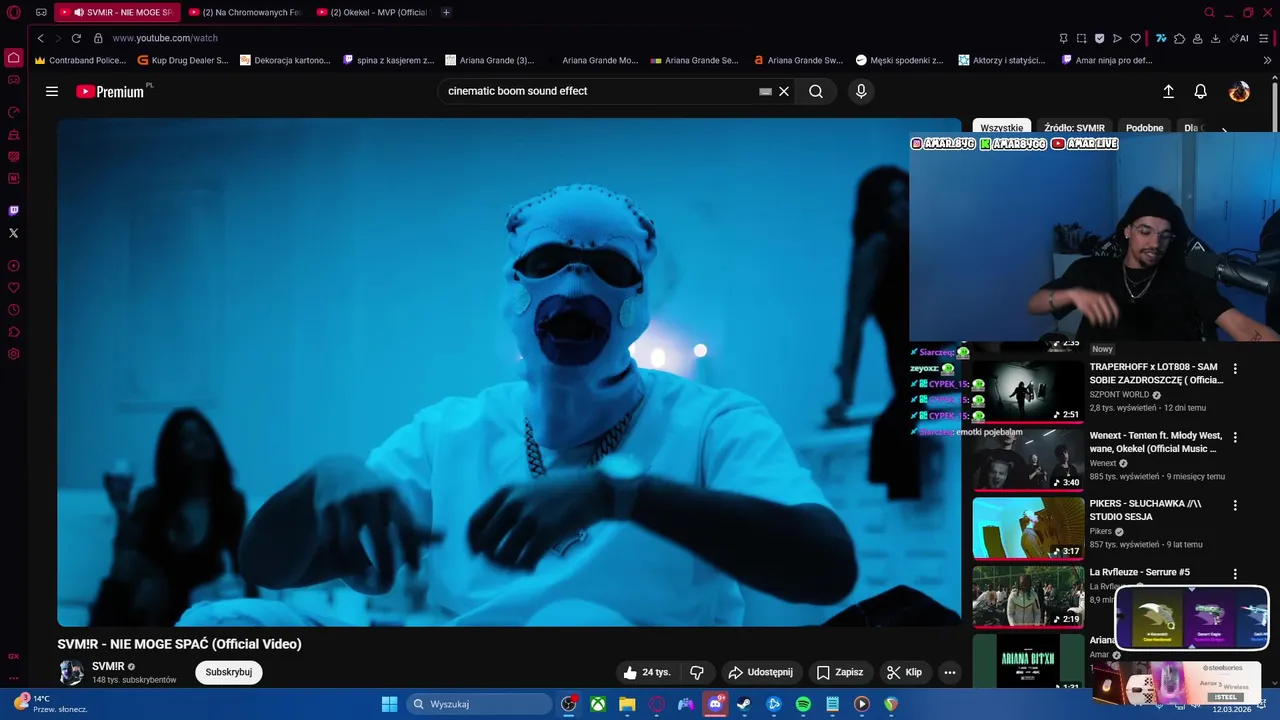Select the Wszystkie filter chip

[1001, 128]
